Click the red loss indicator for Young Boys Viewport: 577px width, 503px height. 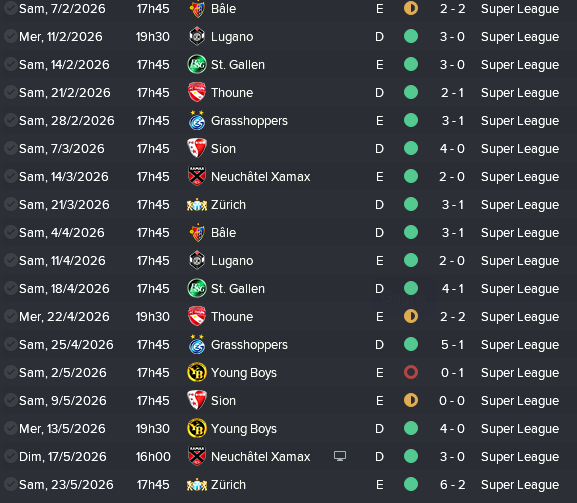pos(411,372)
